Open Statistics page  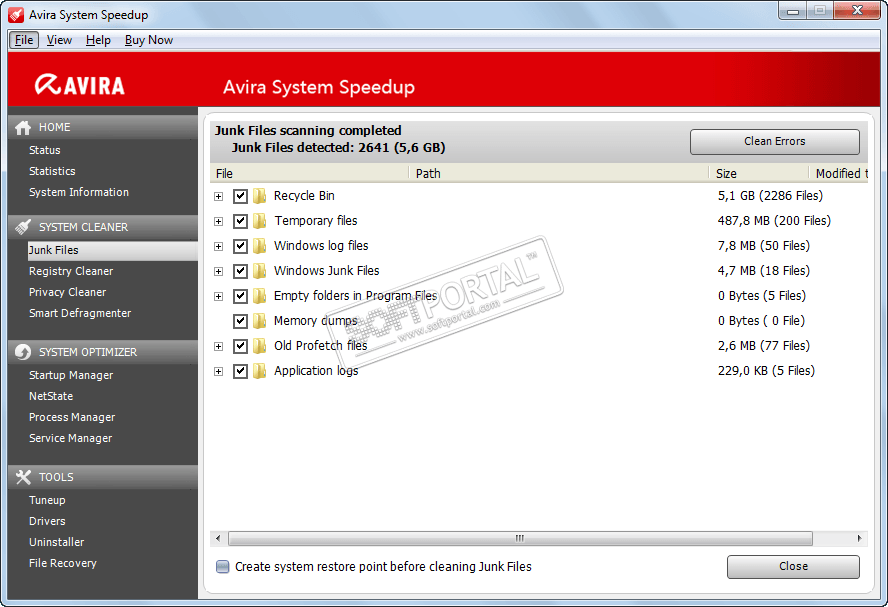click(x=52, y=171)
